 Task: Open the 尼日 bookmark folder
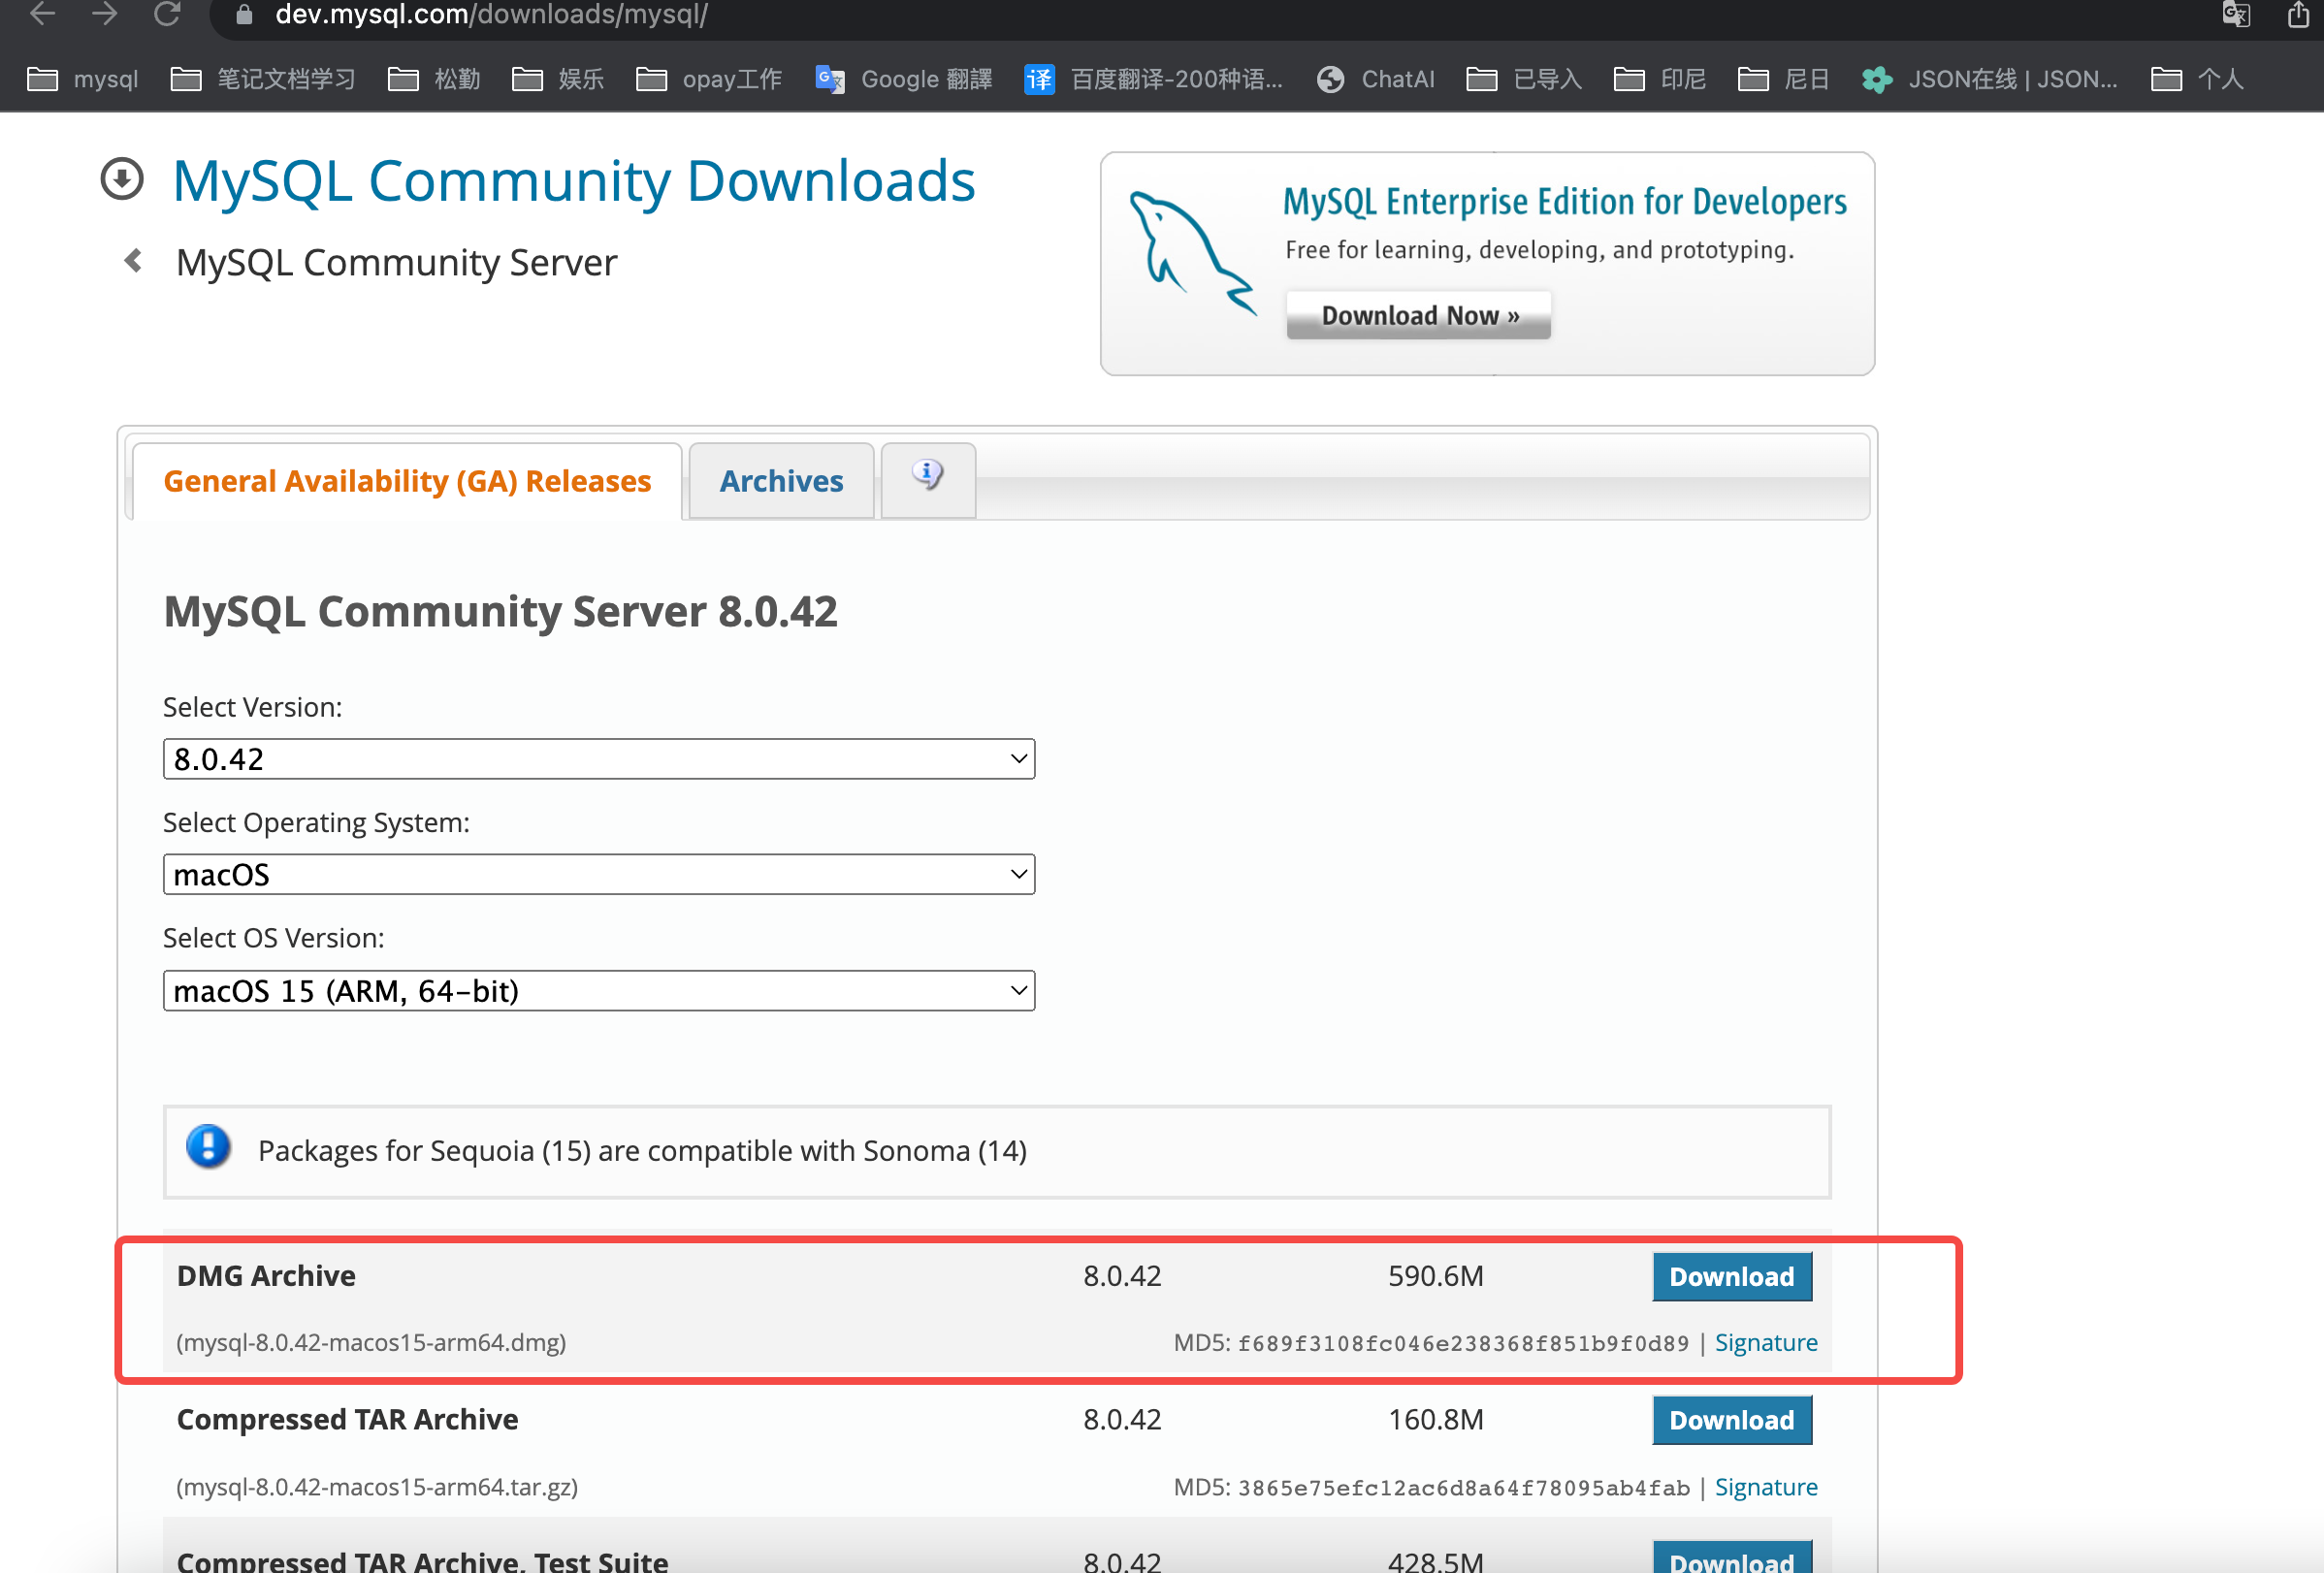click(x=1784, y=79)
